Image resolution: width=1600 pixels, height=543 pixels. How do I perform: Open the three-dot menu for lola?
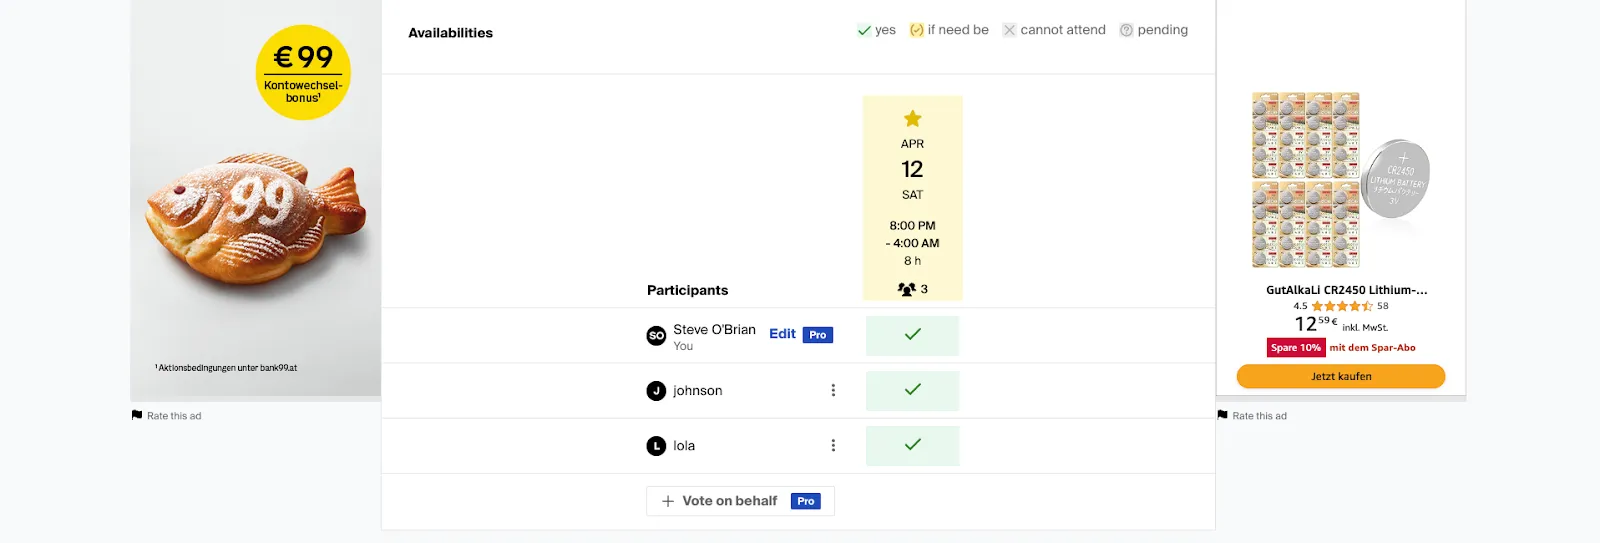[833, 446]
